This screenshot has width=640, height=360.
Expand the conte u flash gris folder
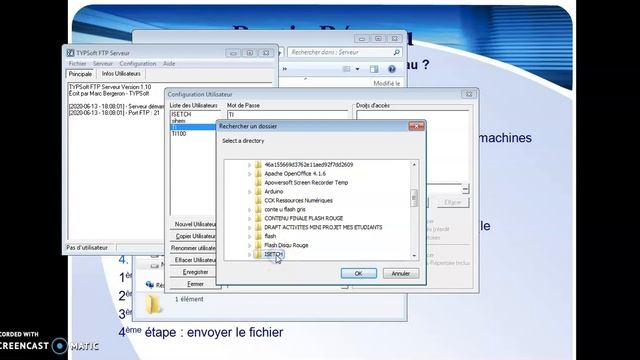click(249, 210)
